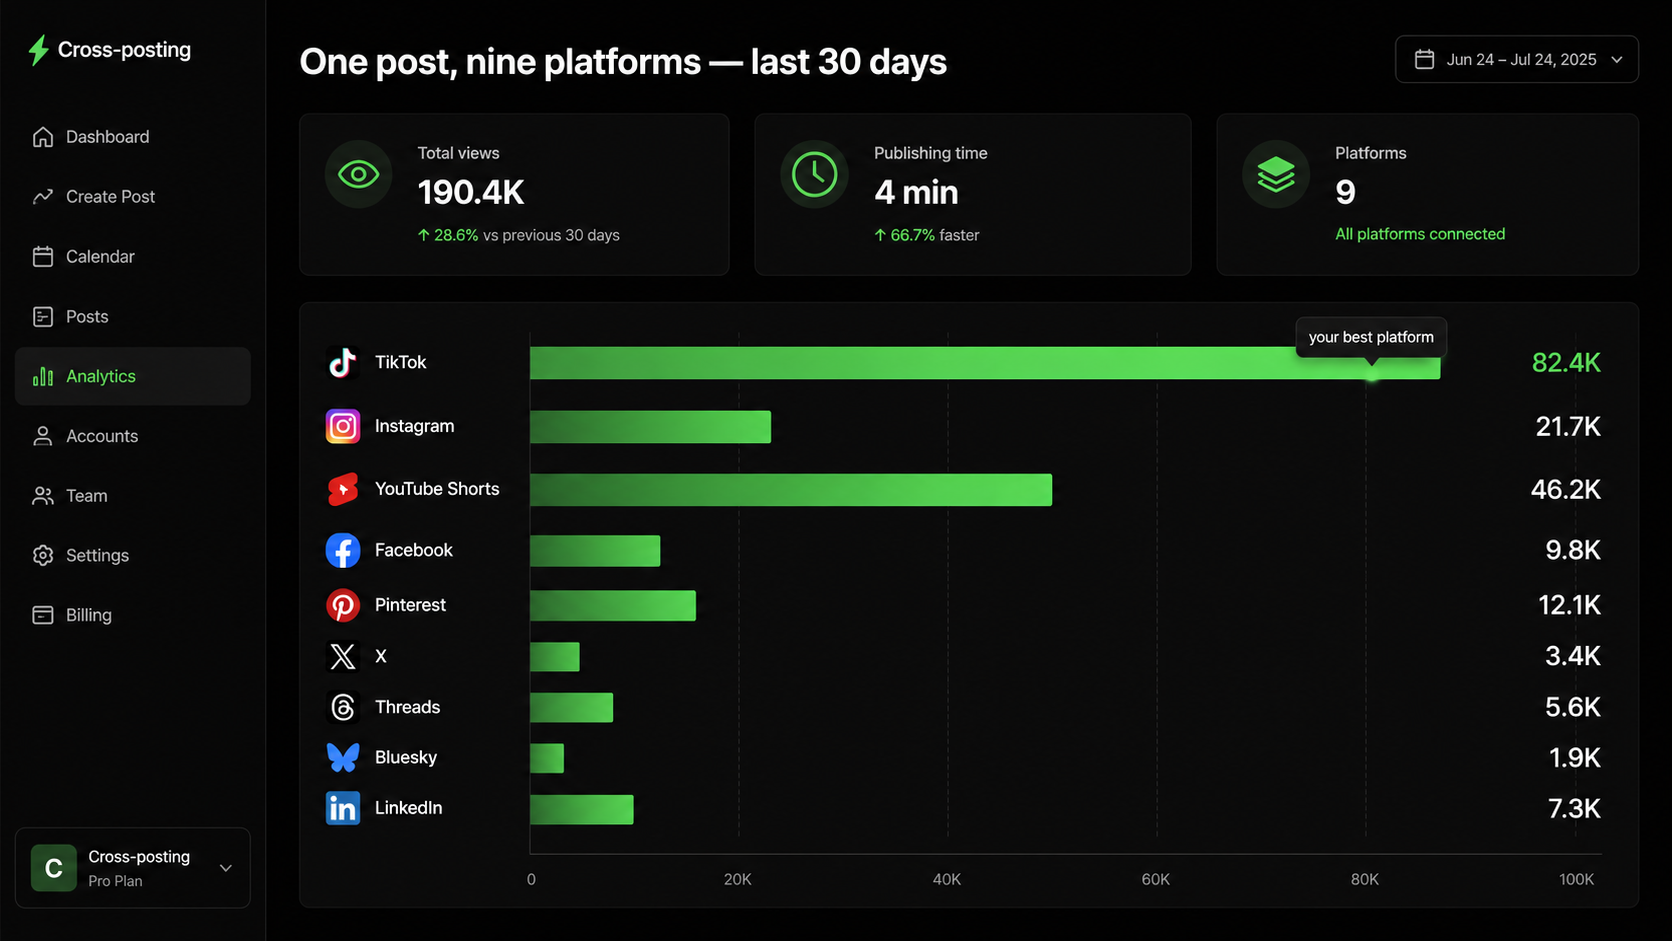Click the 'your best platform' tooltip

[1371, 337]
